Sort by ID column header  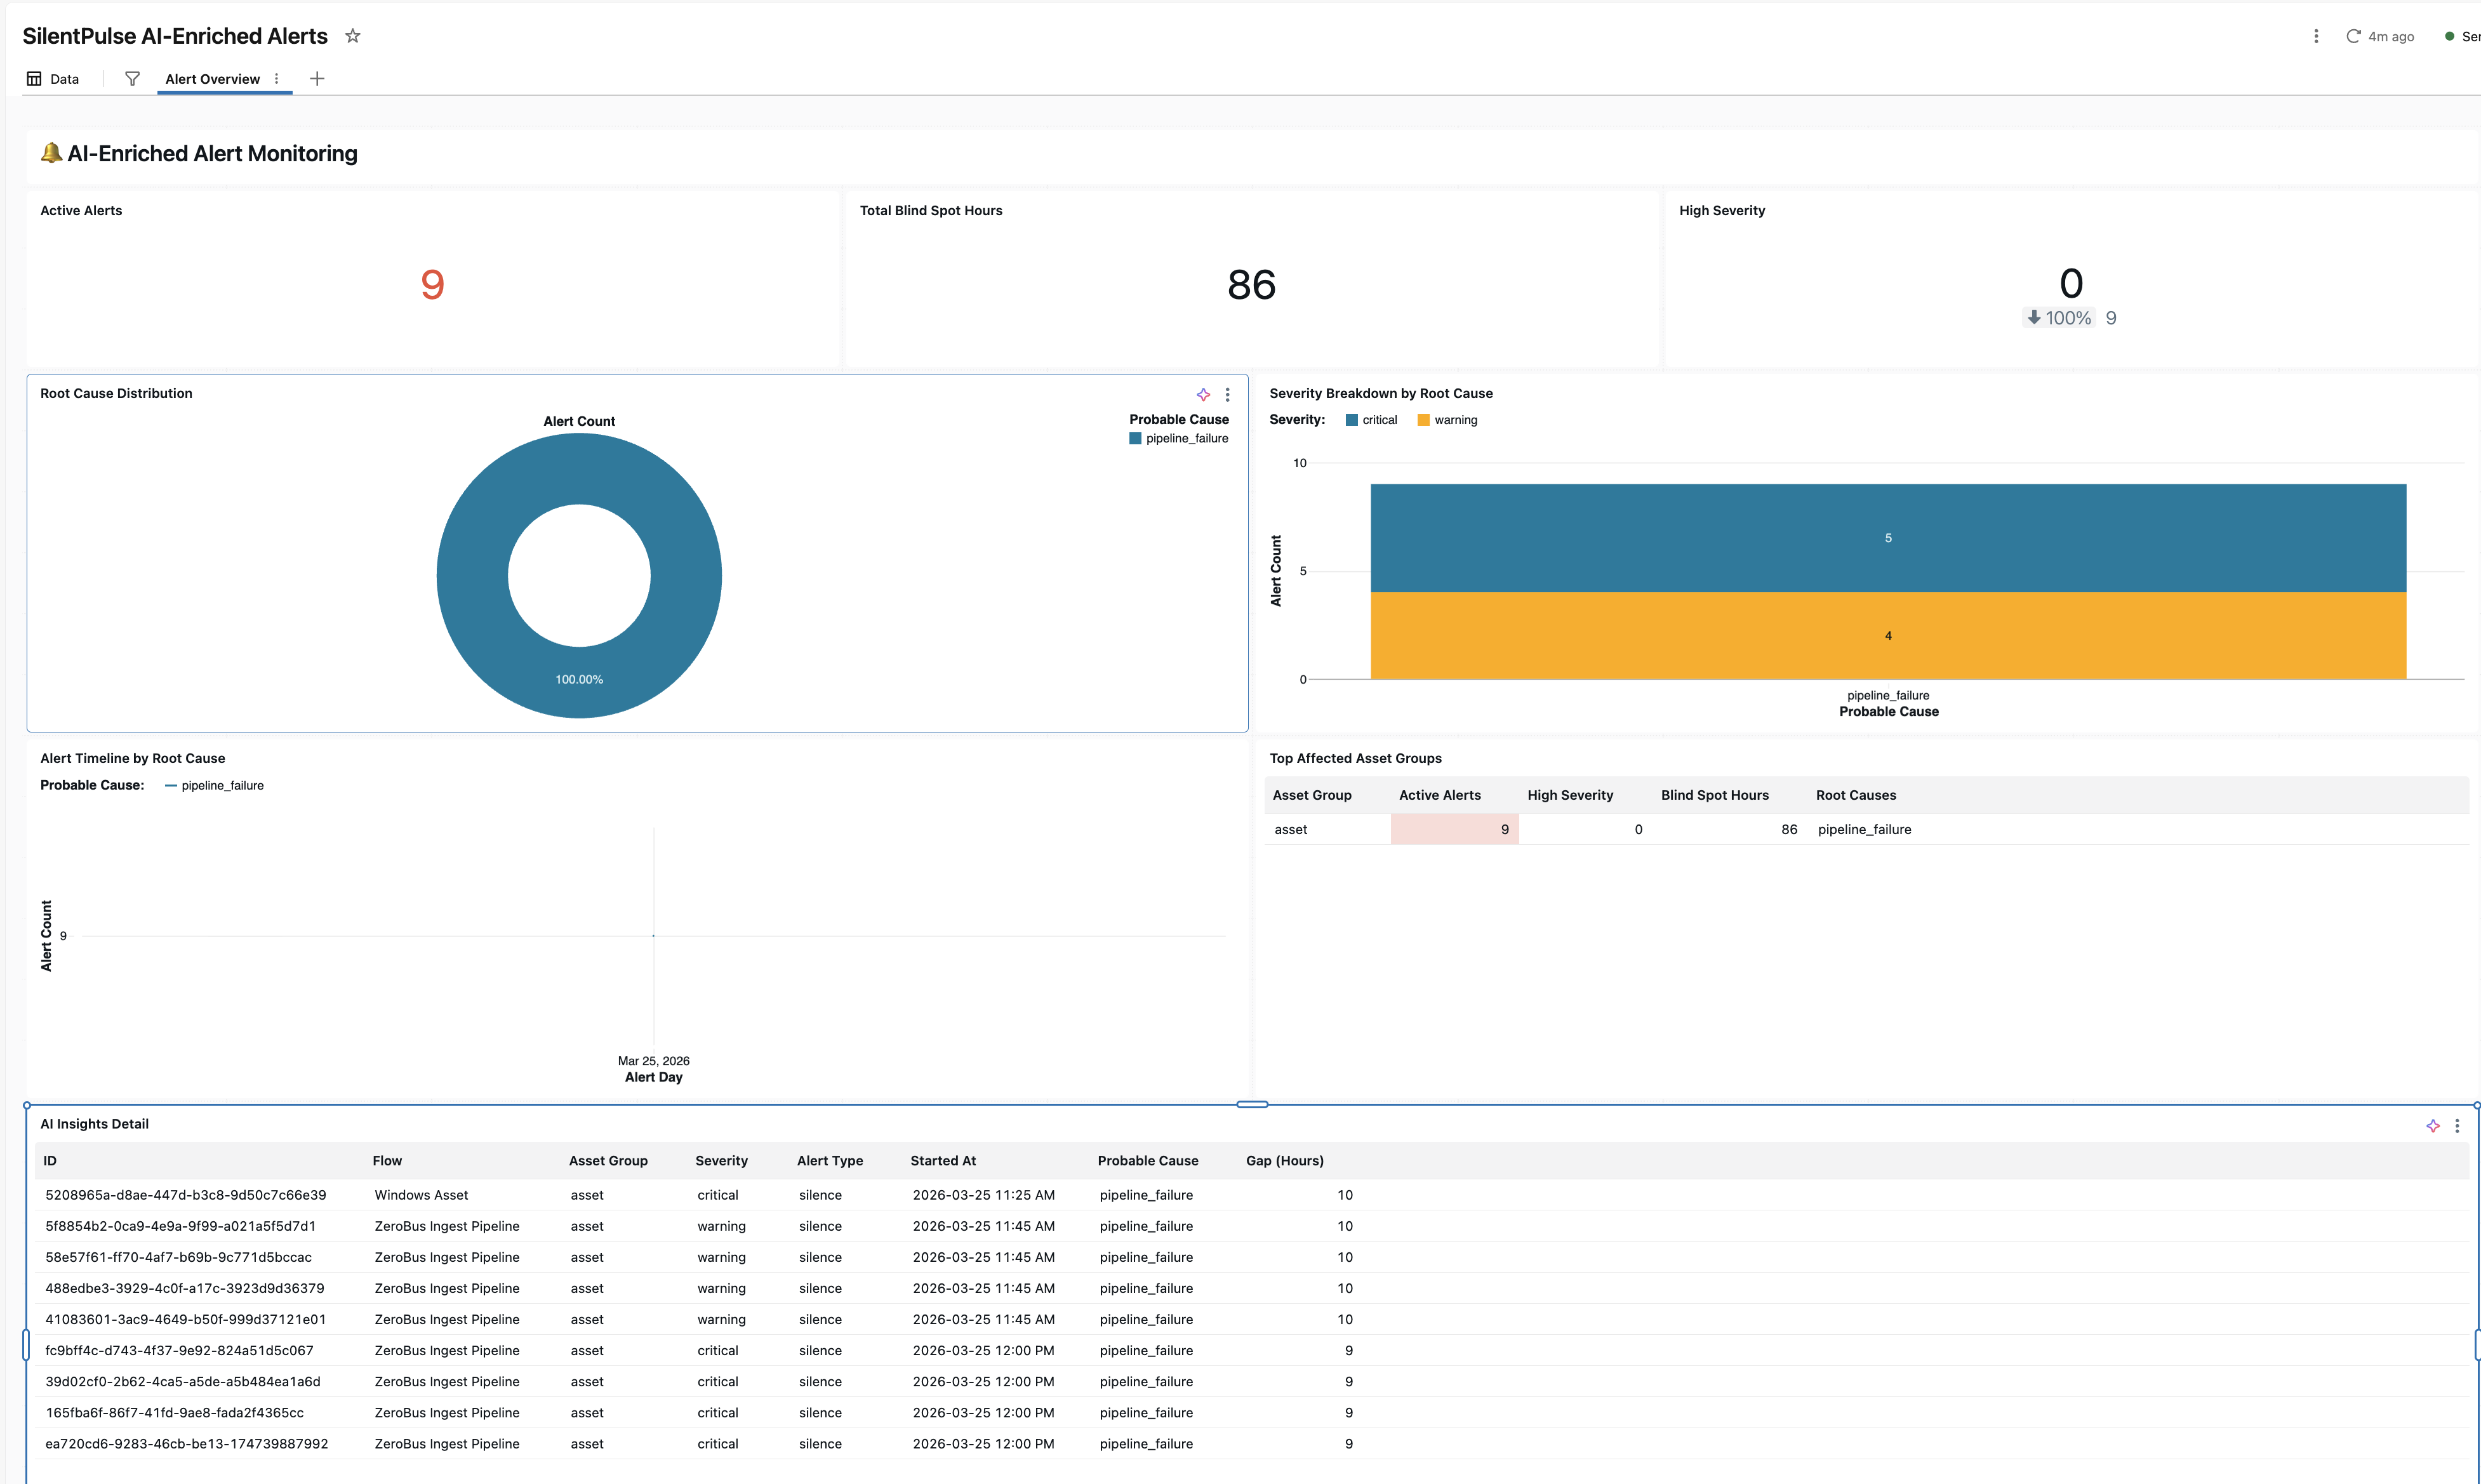50,1161
